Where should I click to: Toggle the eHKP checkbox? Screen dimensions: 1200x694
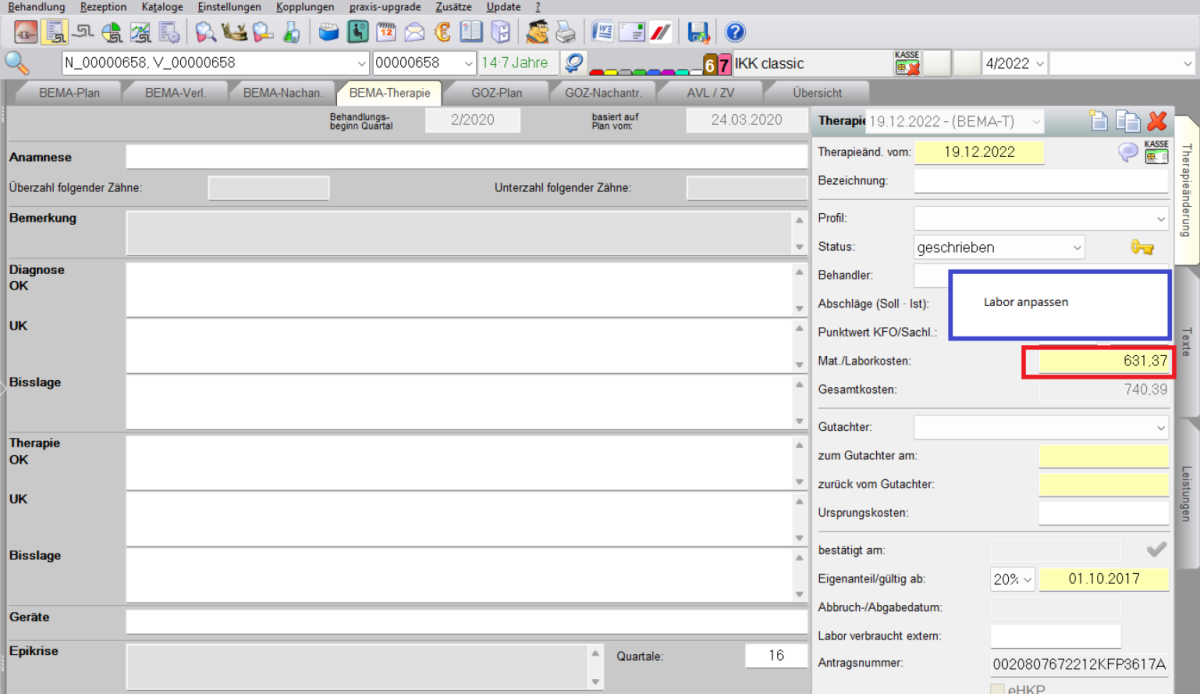(x=997, y=688)
